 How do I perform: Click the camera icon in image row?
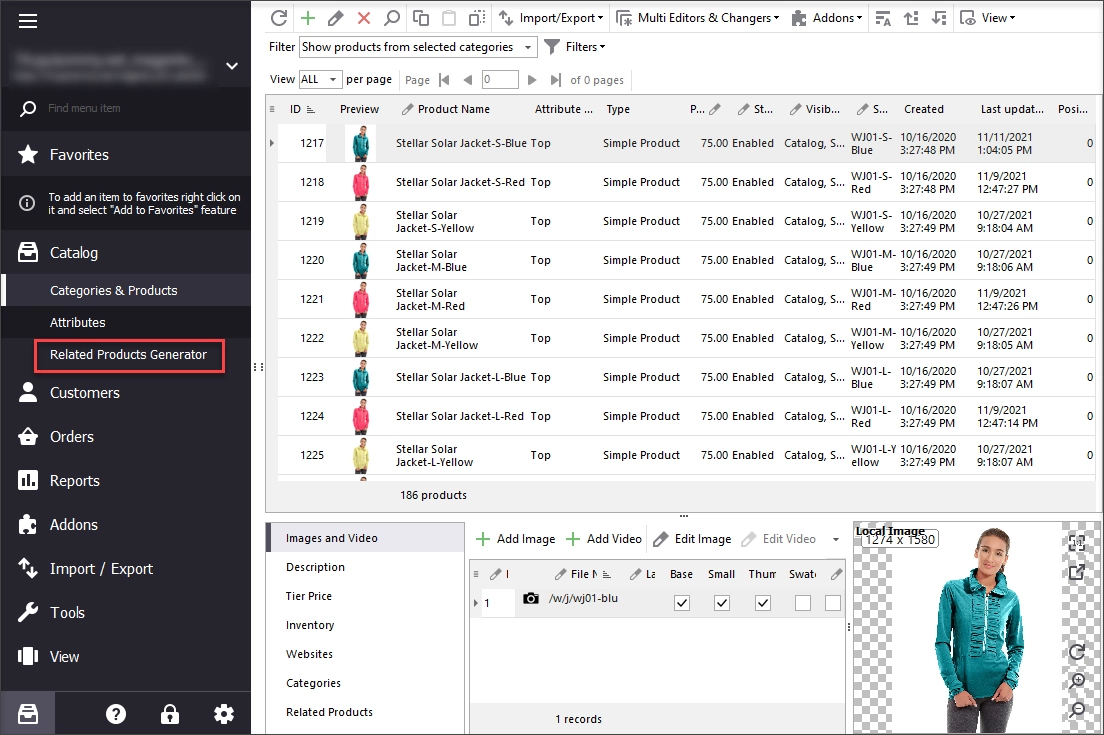531,598
